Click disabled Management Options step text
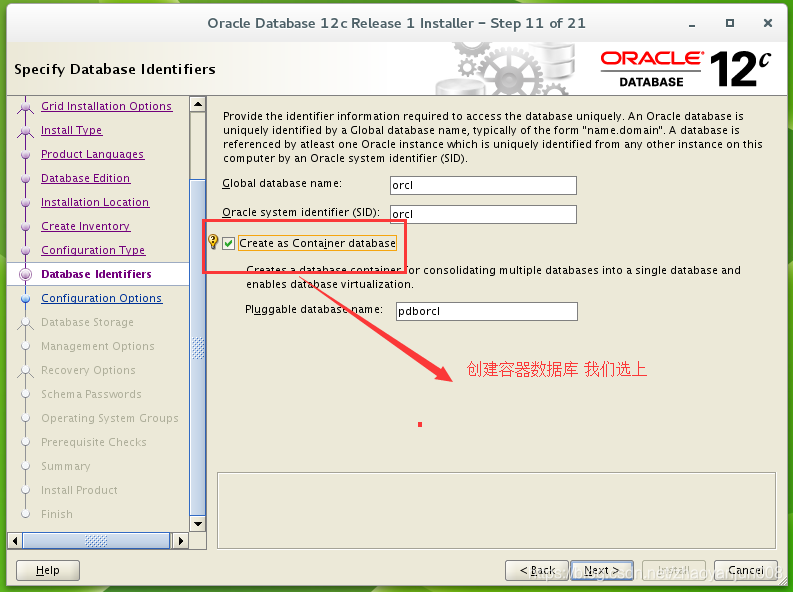The width and height of the screenshot is (793, 592). coord(98,346)
